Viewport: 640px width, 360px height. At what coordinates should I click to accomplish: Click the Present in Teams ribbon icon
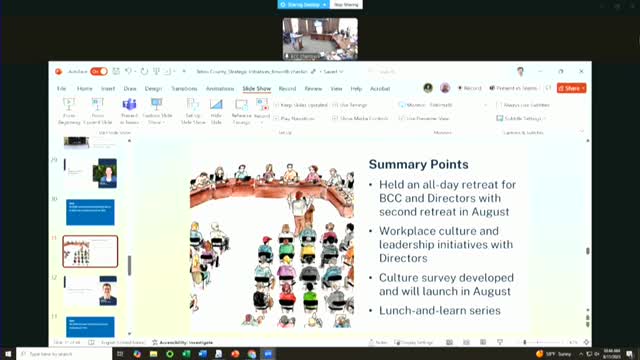click(x=129, y=111)
